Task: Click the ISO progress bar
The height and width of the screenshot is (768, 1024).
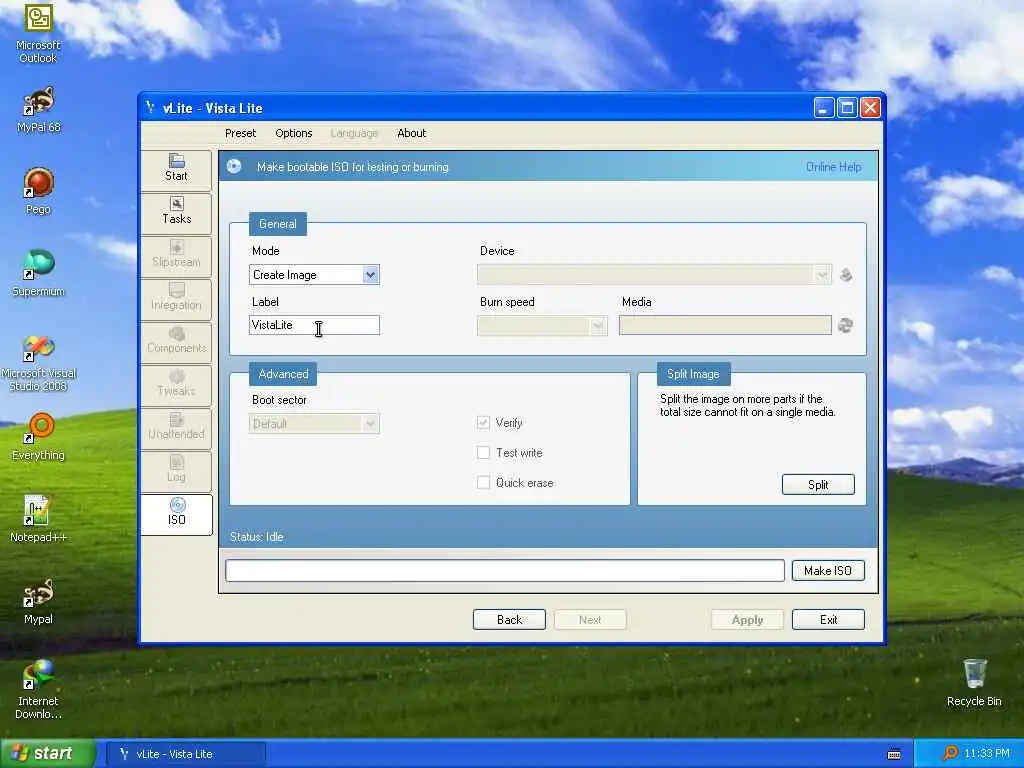Action: [x=505, y=571]
